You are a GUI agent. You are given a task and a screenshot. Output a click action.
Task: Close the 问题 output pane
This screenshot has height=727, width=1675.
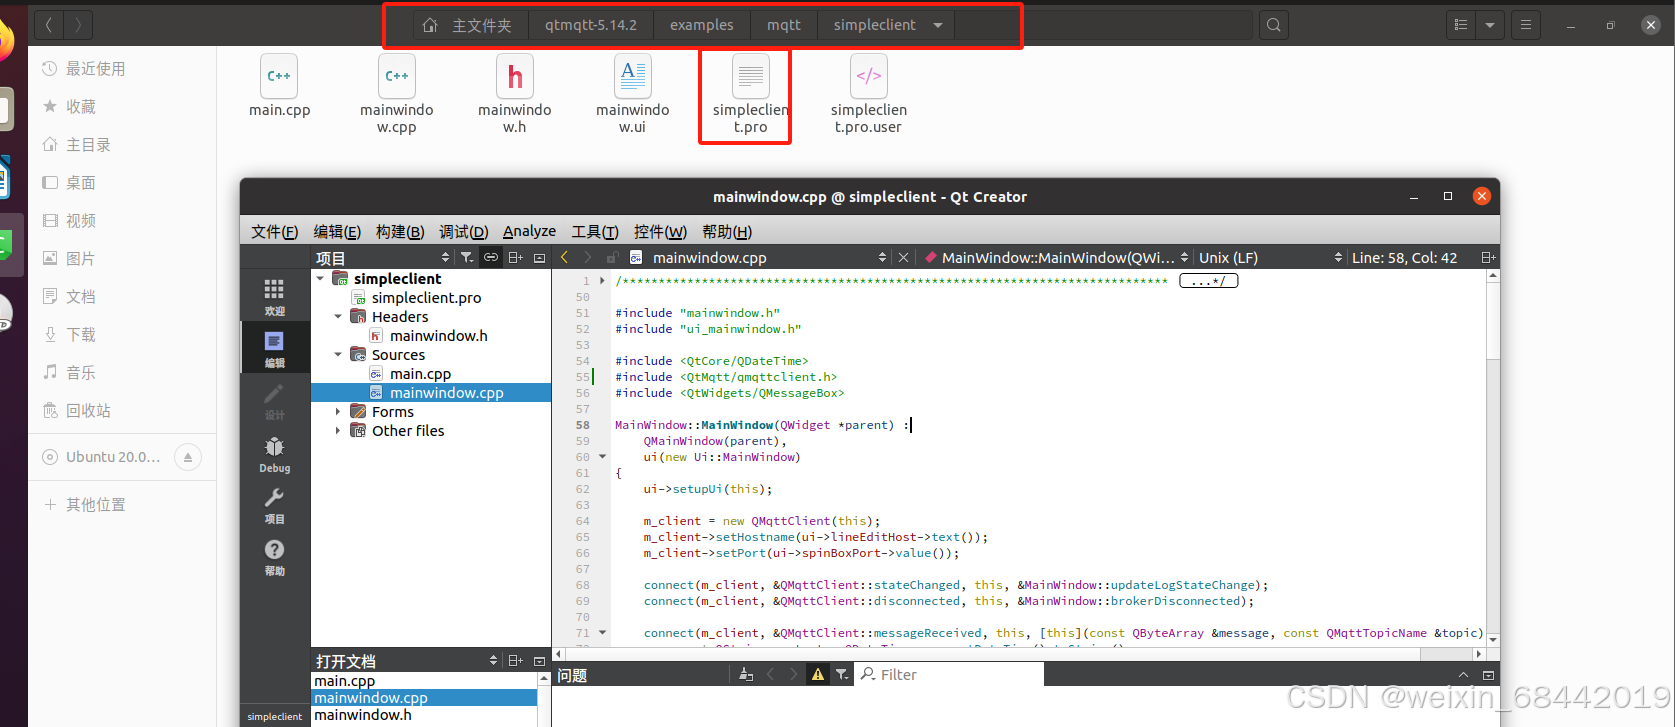click(1488, 675)
